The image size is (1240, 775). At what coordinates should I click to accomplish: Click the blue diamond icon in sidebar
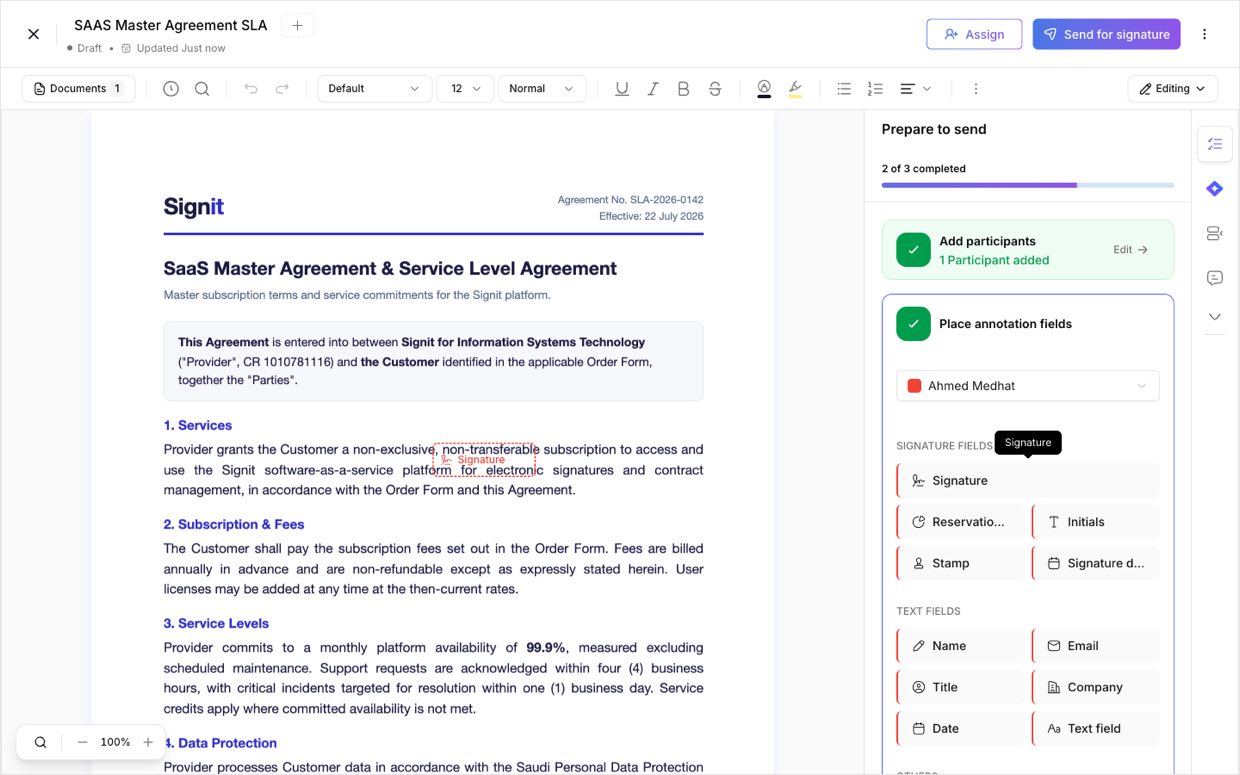click(1215, 188)
